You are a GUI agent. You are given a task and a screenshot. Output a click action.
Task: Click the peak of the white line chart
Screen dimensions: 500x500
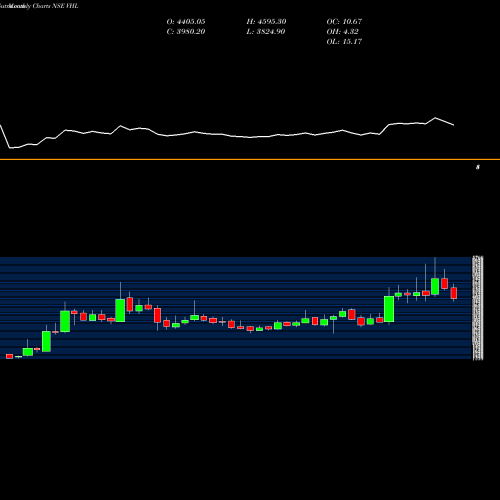pos(435,118)
